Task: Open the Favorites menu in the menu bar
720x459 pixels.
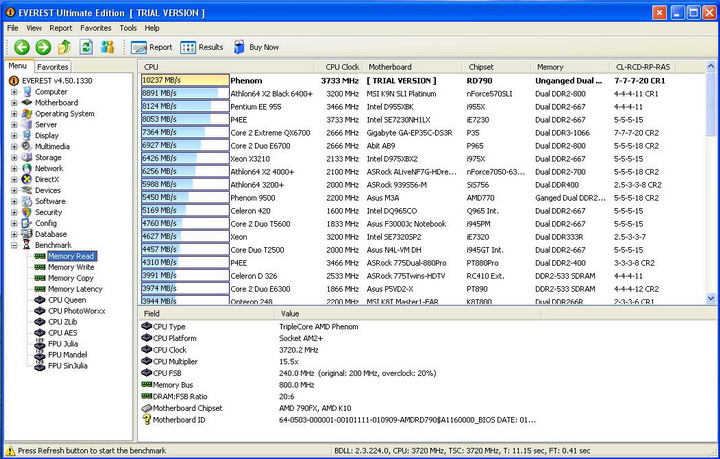Action: (x=96, y=28)
